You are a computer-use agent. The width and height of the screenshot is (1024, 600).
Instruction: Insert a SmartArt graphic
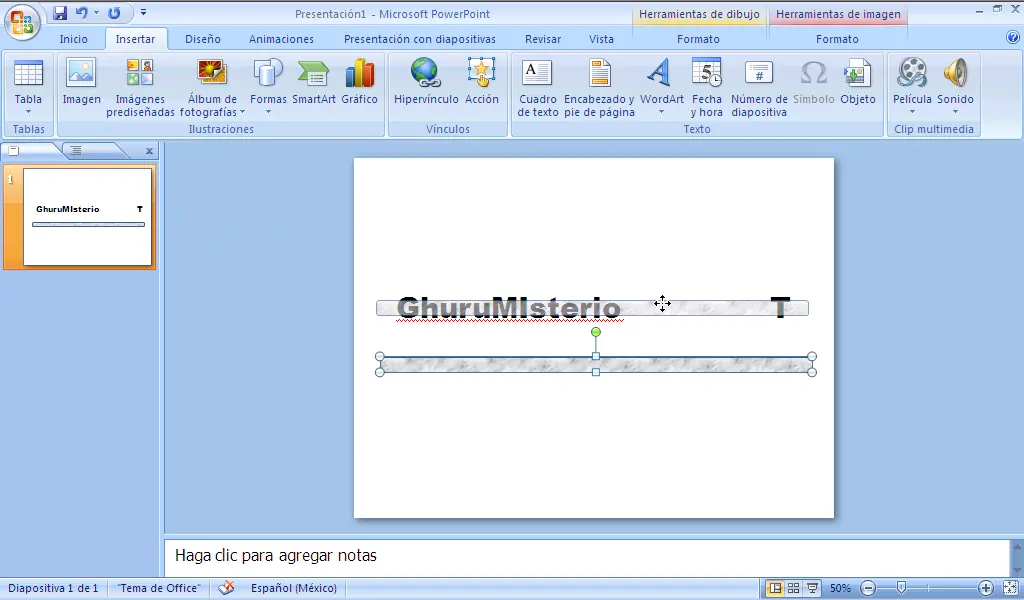coord(313,82)
